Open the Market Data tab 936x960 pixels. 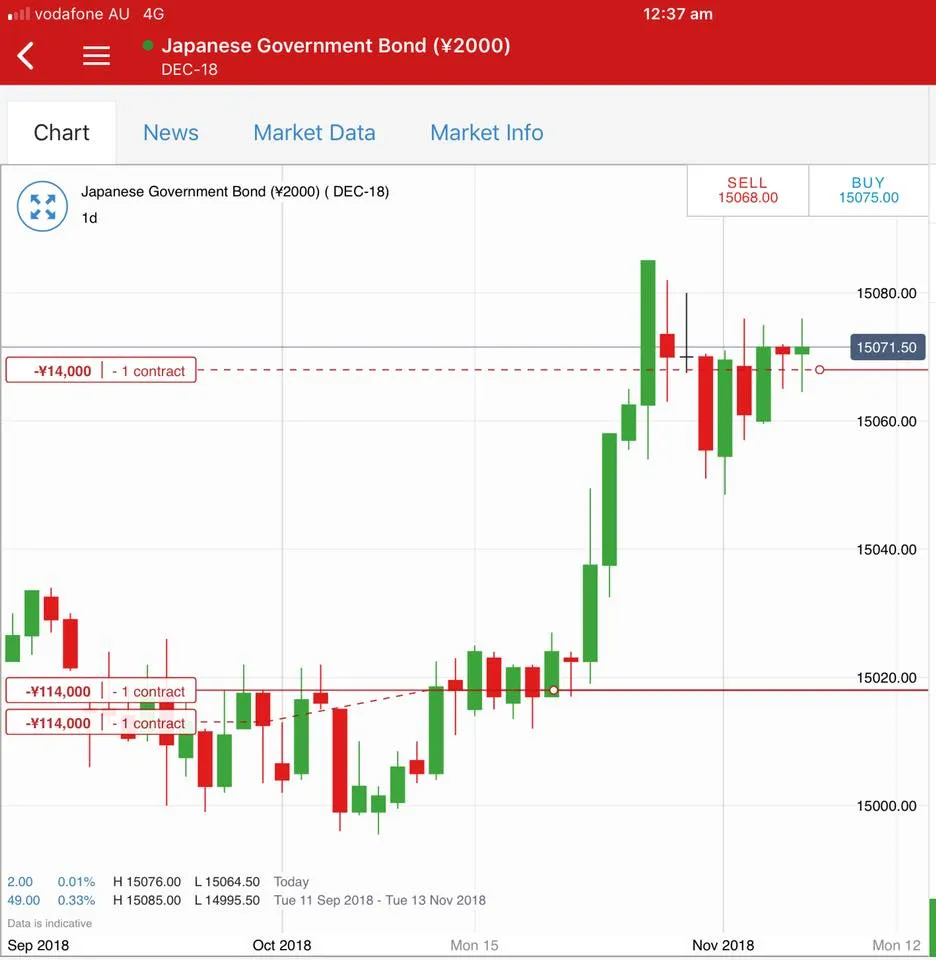pos(314,133)
